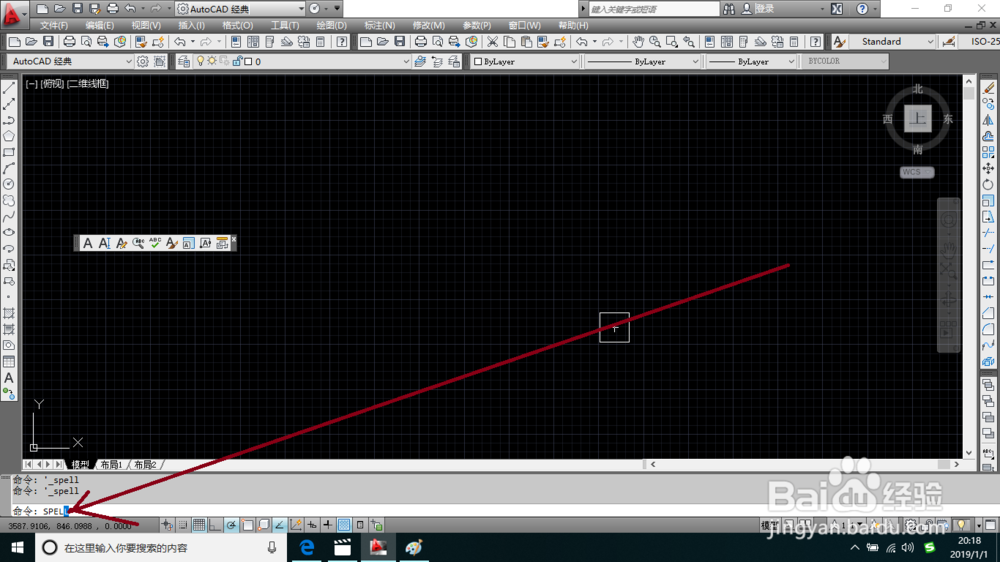
Task: Open Text Style icon in floating toolbar
Action: [x=172, y=243]
